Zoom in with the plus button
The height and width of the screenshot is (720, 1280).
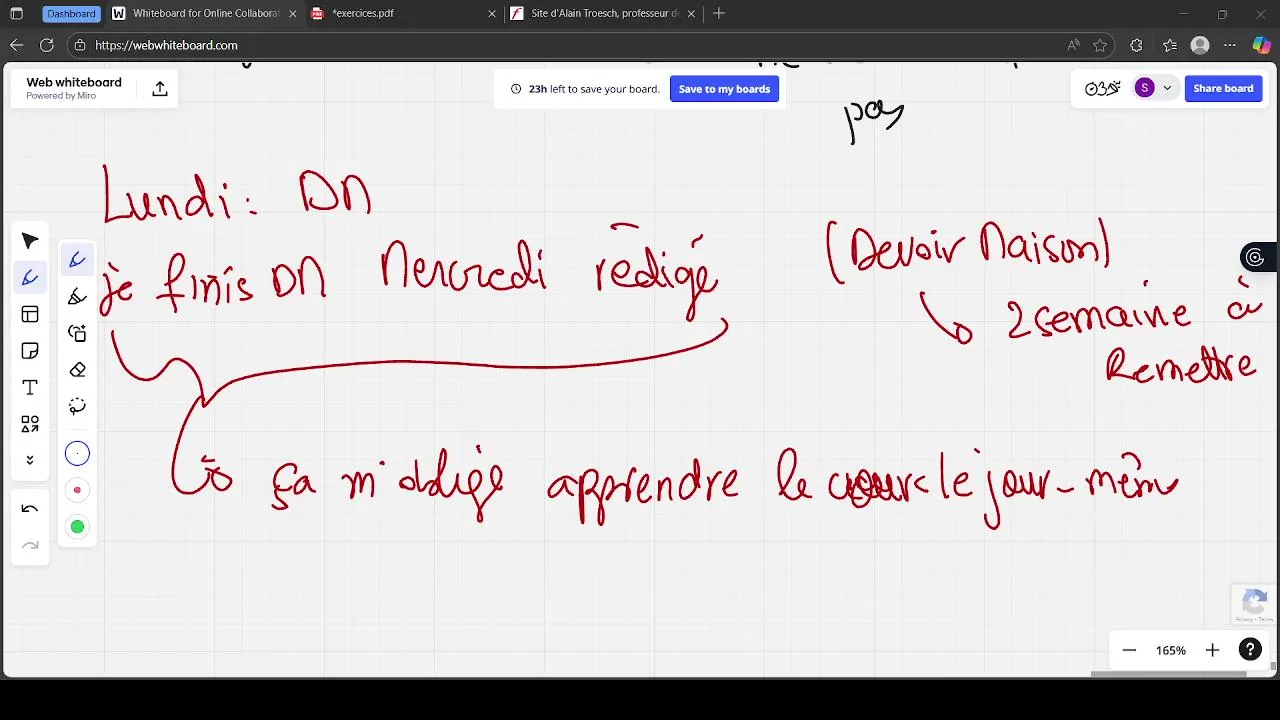[x=1212, y=650]
